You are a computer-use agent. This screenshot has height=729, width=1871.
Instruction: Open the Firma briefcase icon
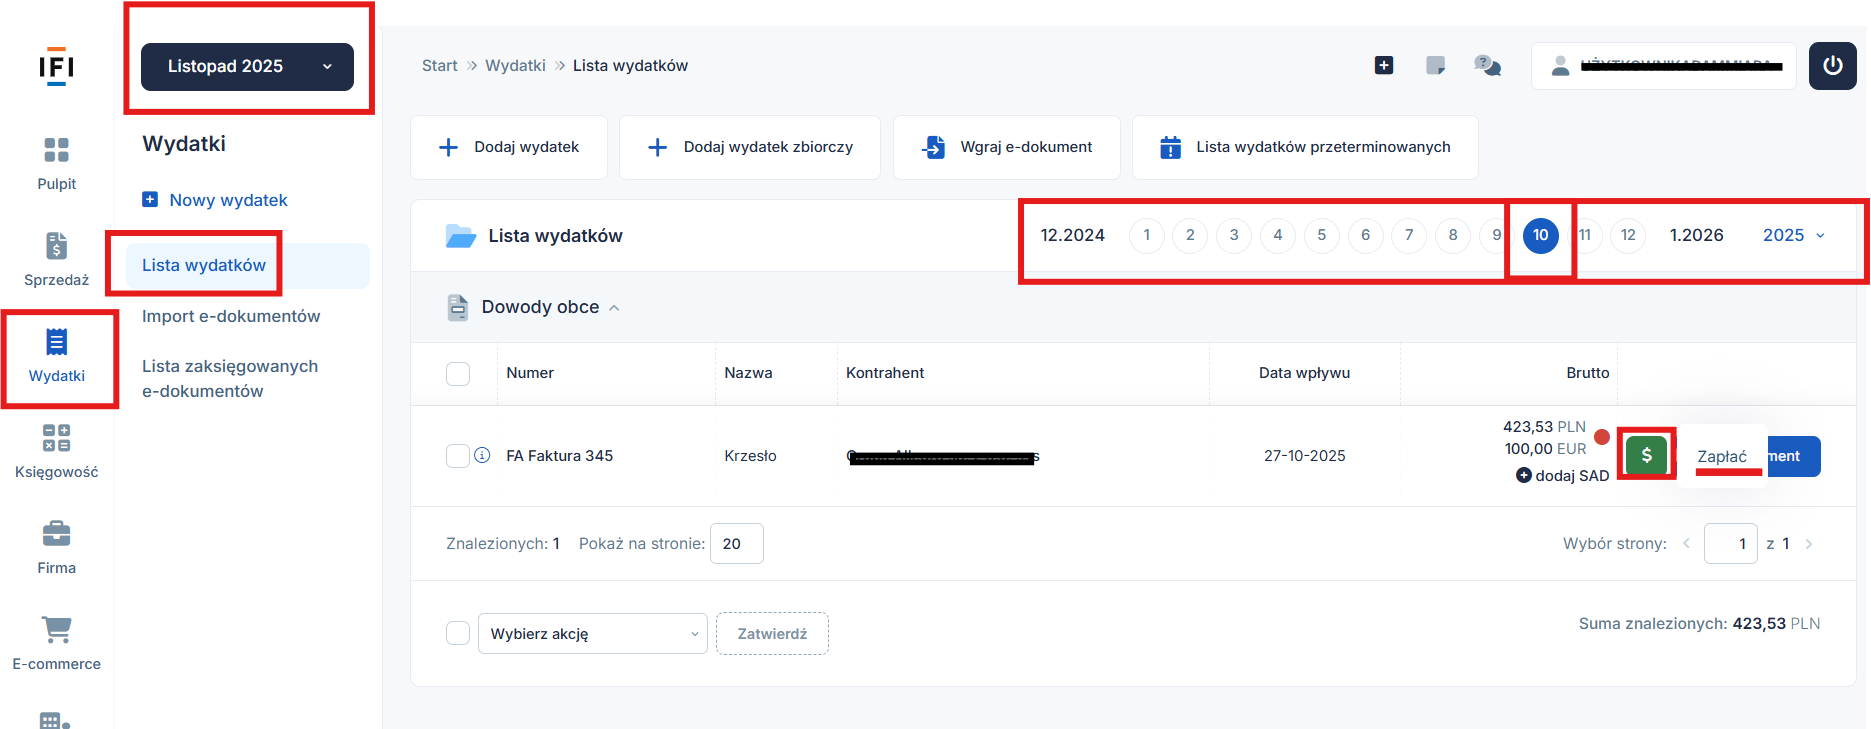point(57,534)
